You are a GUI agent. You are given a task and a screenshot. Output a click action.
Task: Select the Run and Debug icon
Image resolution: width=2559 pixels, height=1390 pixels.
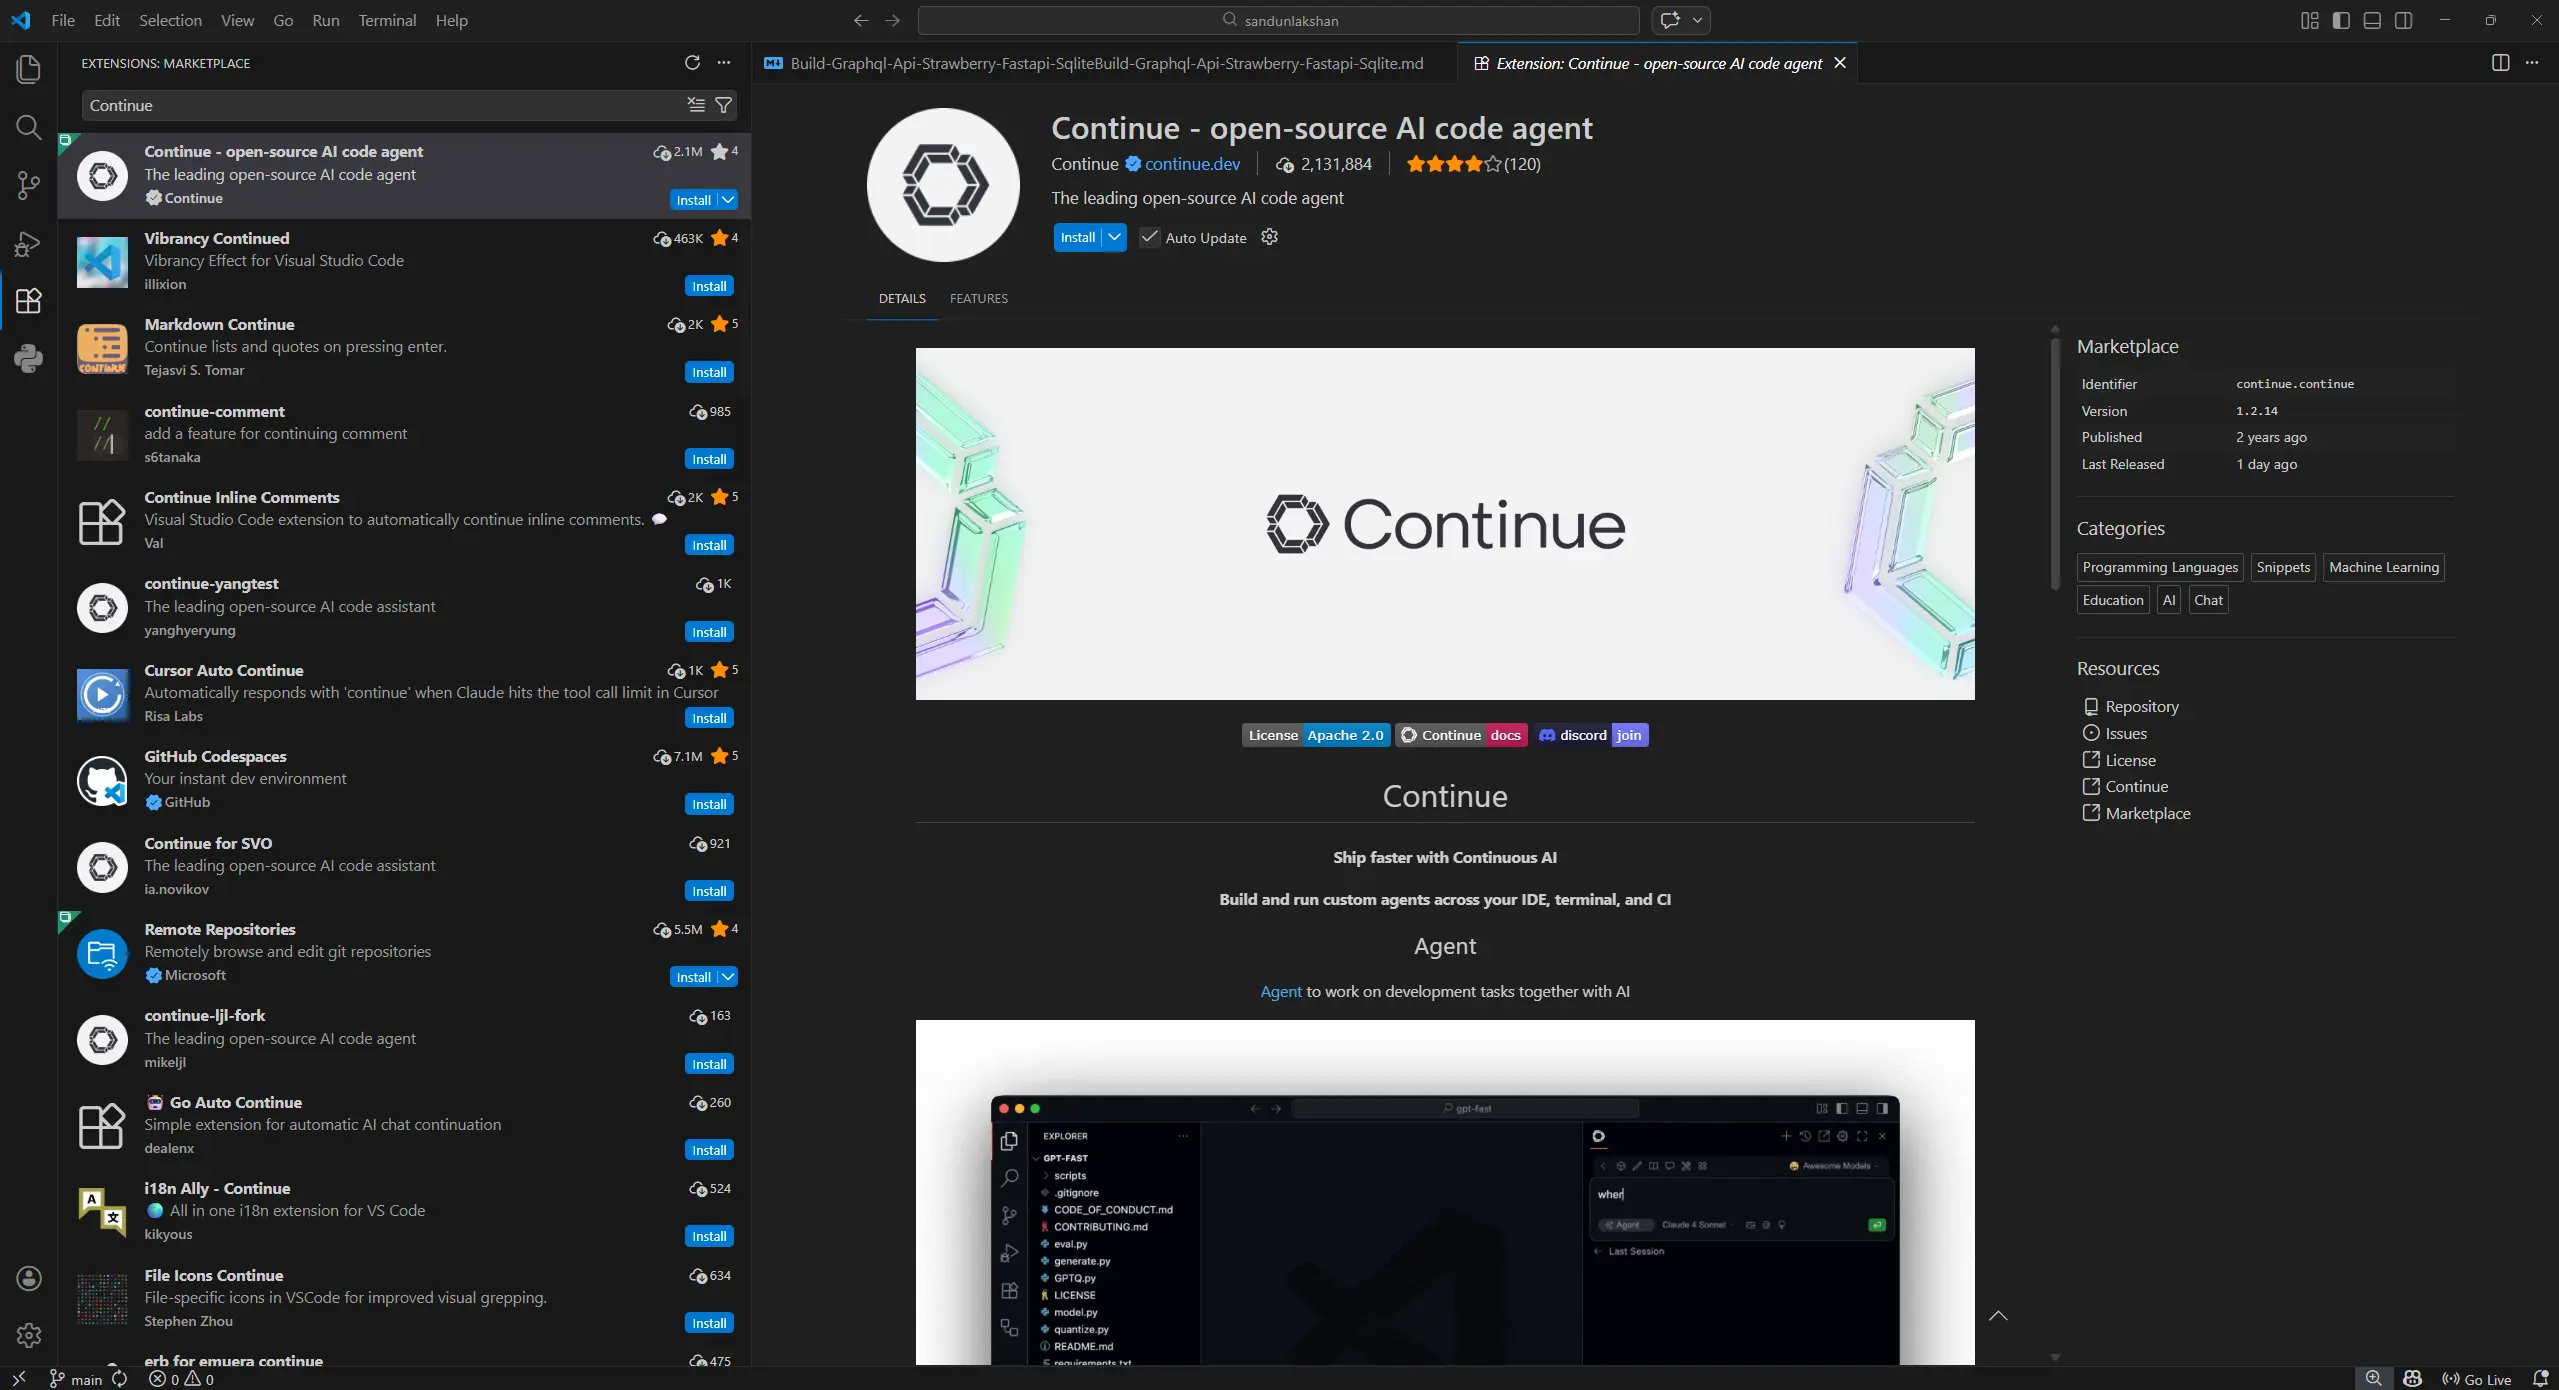(28, 243)
